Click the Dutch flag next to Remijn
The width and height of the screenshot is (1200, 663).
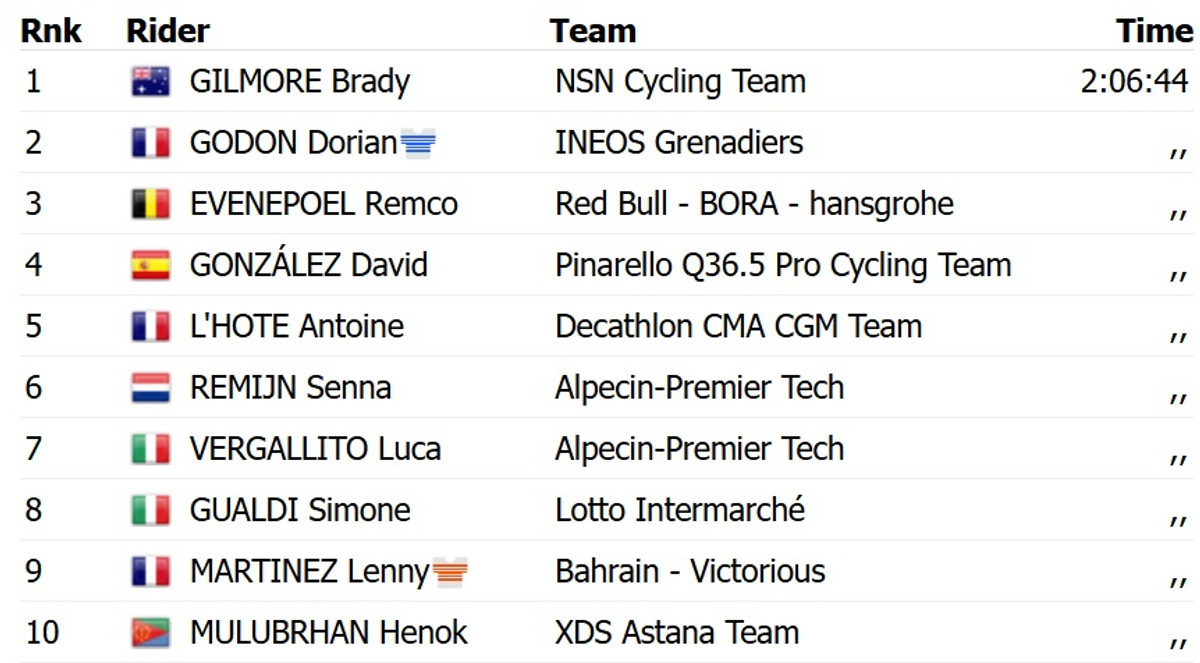click(150, 388)
